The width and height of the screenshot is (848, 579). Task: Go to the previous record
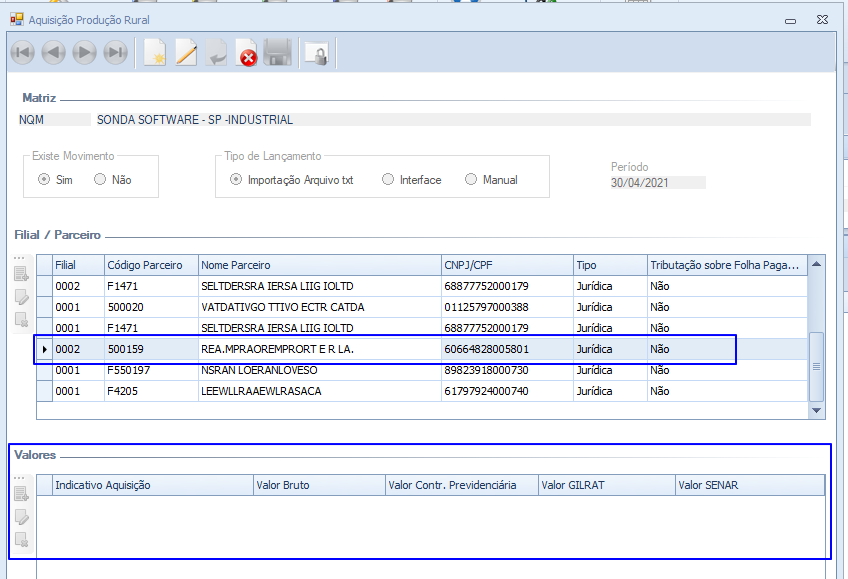click(53, 53)
